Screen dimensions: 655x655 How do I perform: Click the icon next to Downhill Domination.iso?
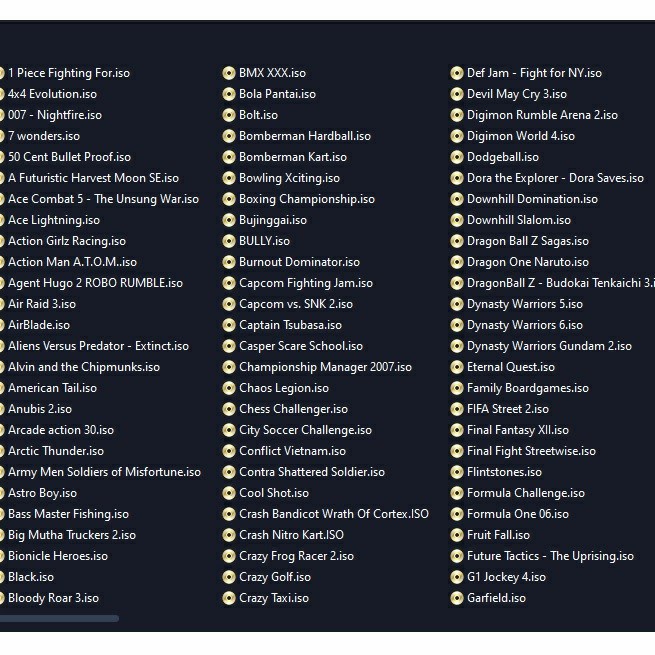click(x=457, y=199)
